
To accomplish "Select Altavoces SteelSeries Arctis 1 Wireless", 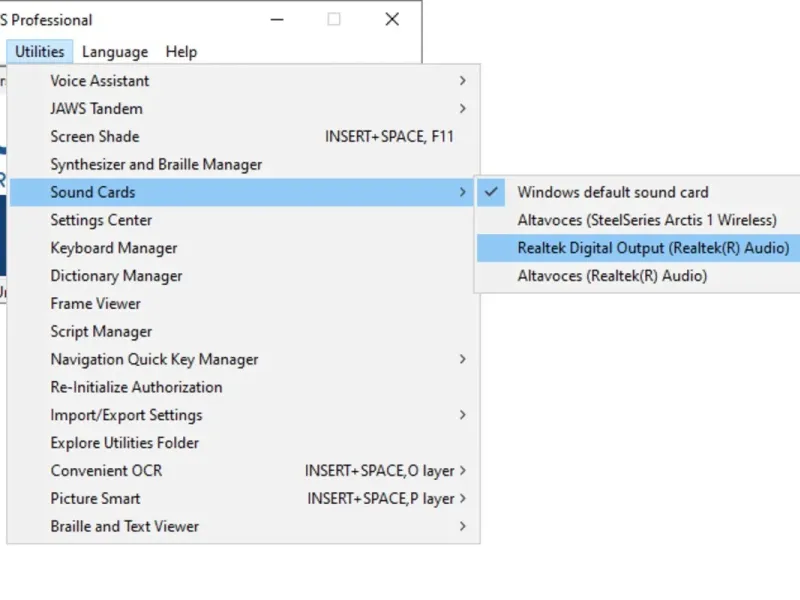I will (646, 220).
